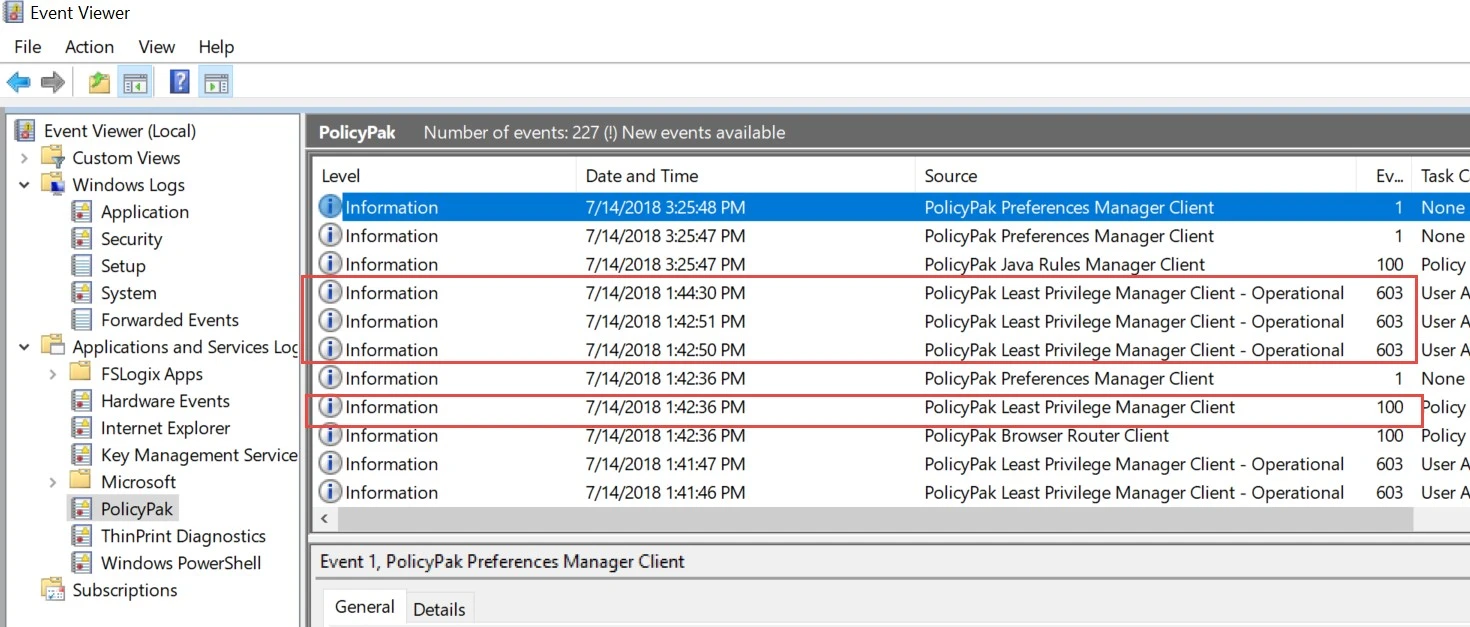Open the Action menu
Image resolution: width=1470 pixels, height=627 pixels.
tap(89, 47)
